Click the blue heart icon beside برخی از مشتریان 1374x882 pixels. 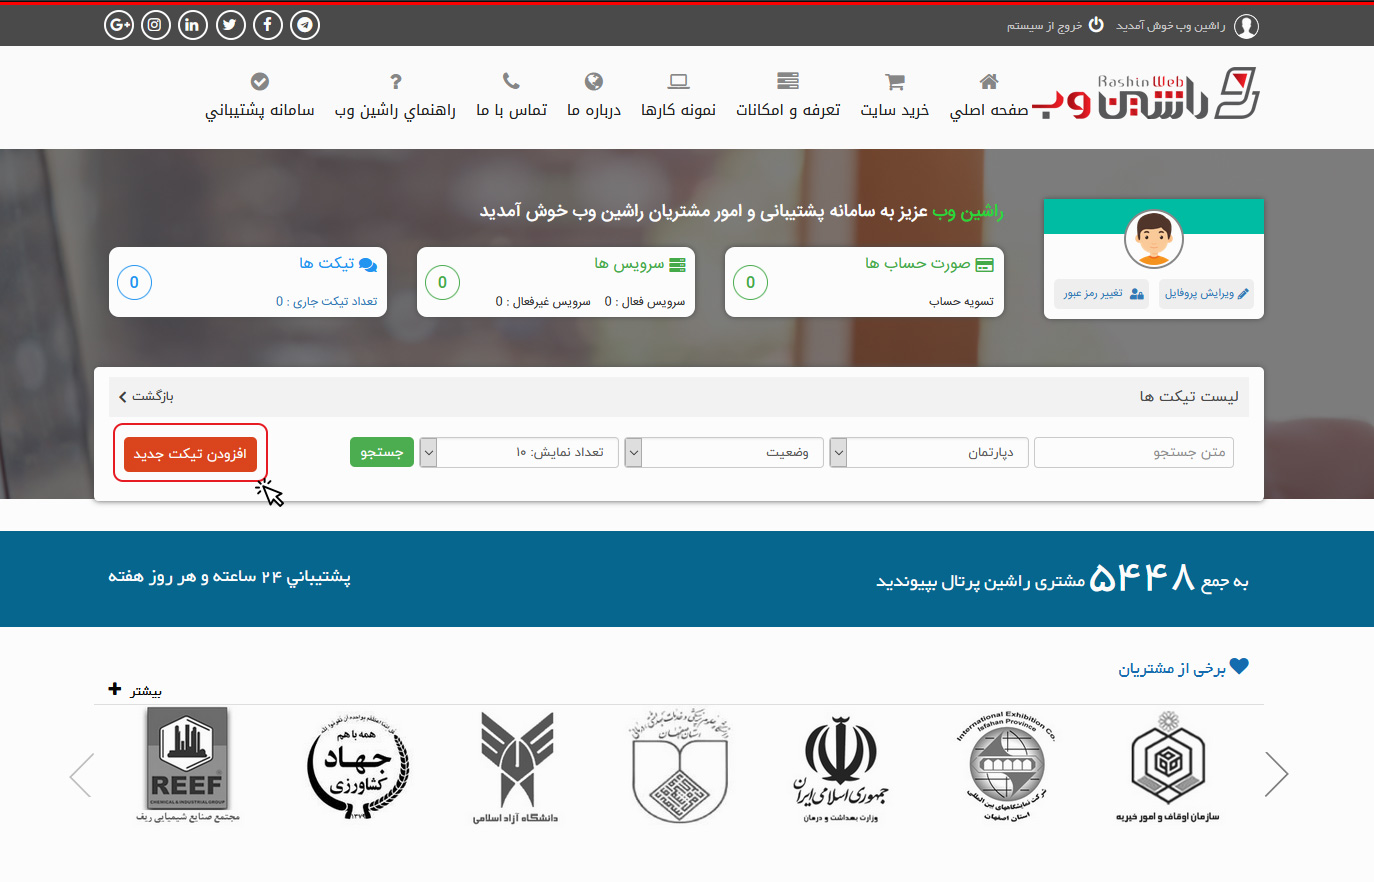click(x=1239, y=666)
